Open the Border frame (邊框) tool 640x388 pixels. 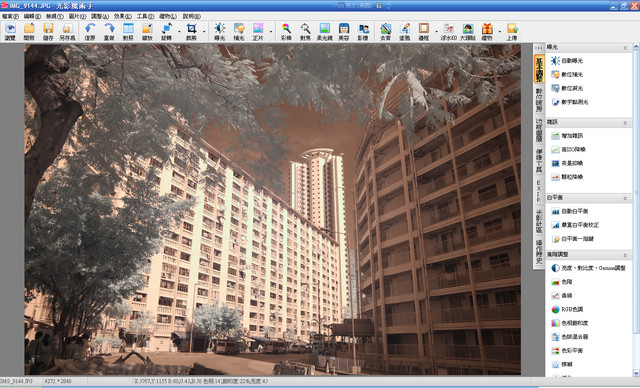pos(424,31)
